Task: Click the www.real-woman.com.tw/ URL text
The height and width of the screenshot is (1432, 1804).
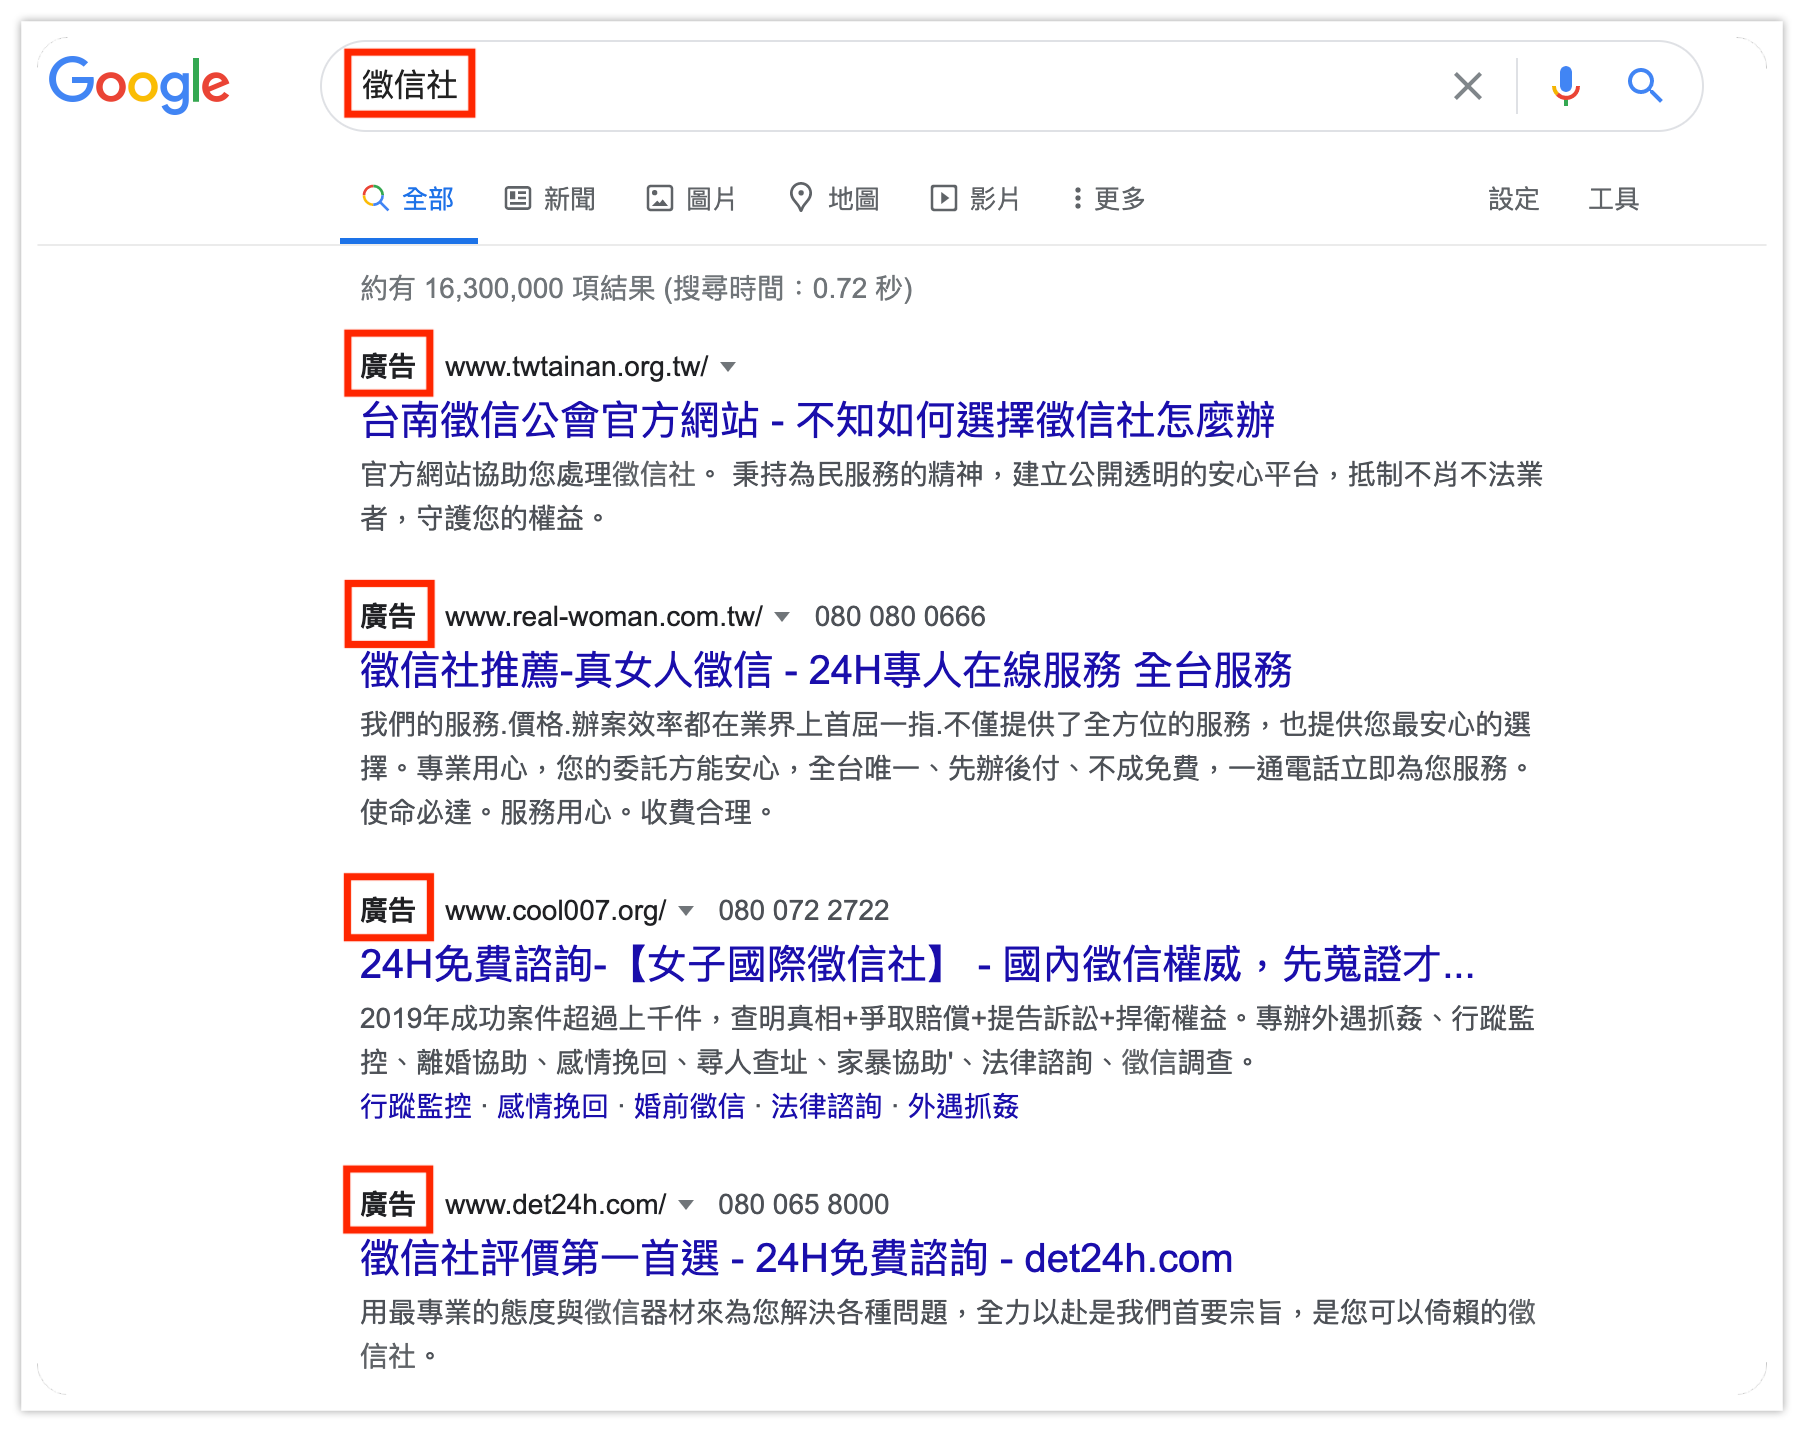Action: (x=604, y=617)
